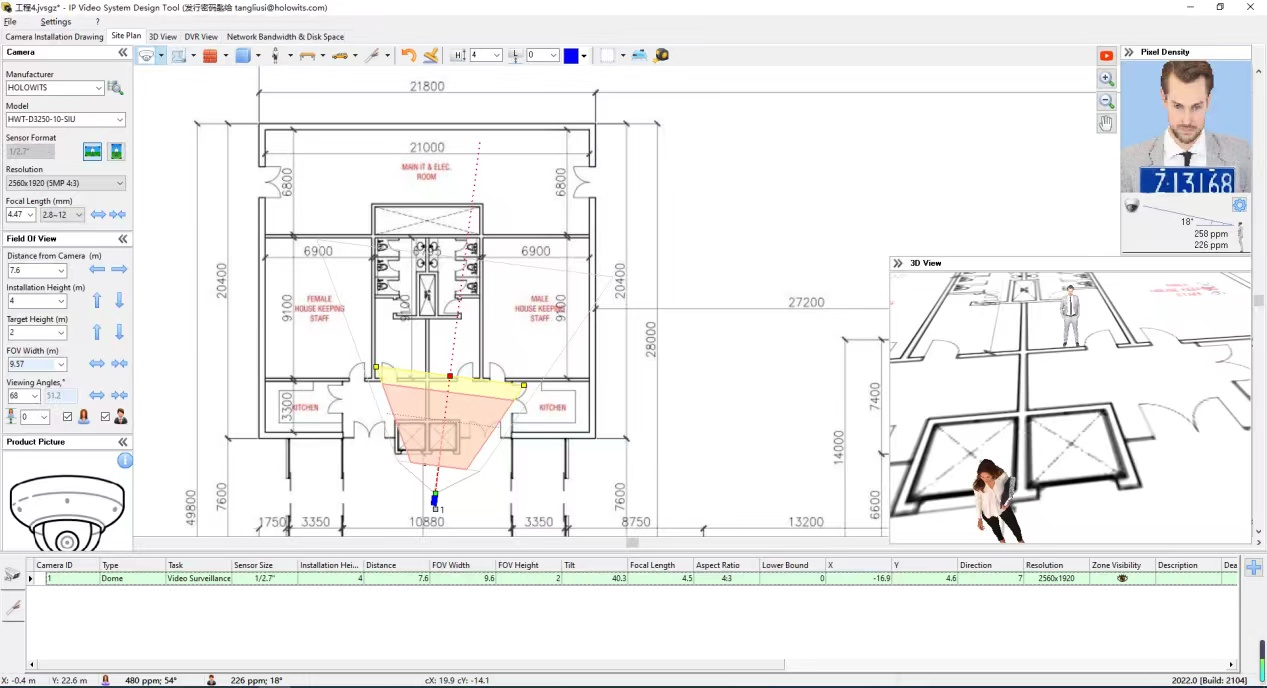Open the Manufacturer dropdown
Image resolution: width=1267 pixels, height=688 pixels.
[x=99, y=88]
